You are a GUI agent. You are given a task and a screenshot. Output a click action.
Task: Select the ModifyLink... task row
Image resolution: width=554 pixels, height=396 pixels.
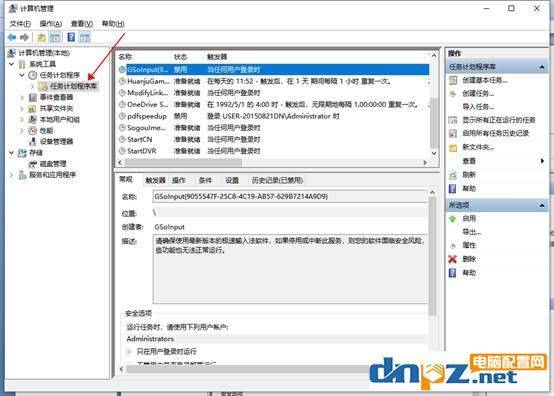[x=273, y=93]
